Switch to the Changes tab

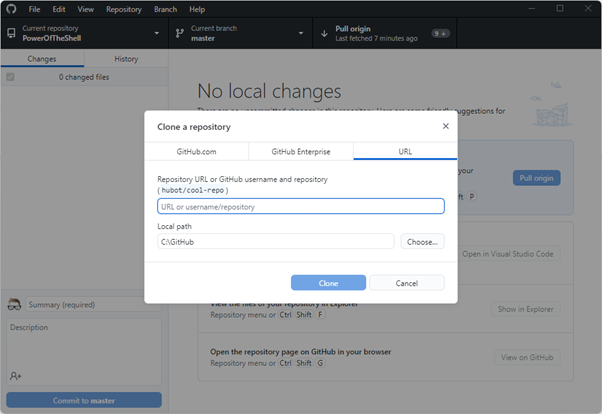click(x=42, y=59)
